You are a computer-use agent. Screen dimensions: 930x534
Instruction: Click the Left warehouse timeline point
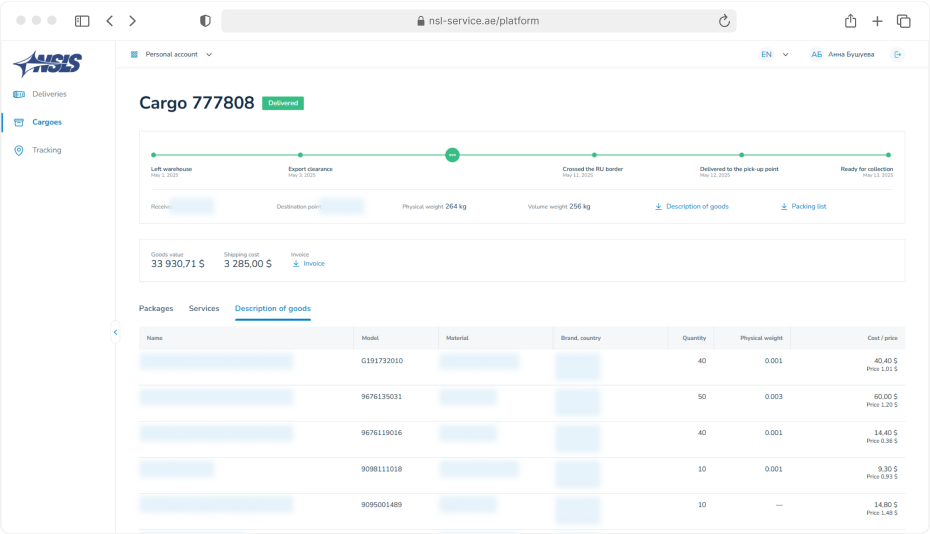154,155
